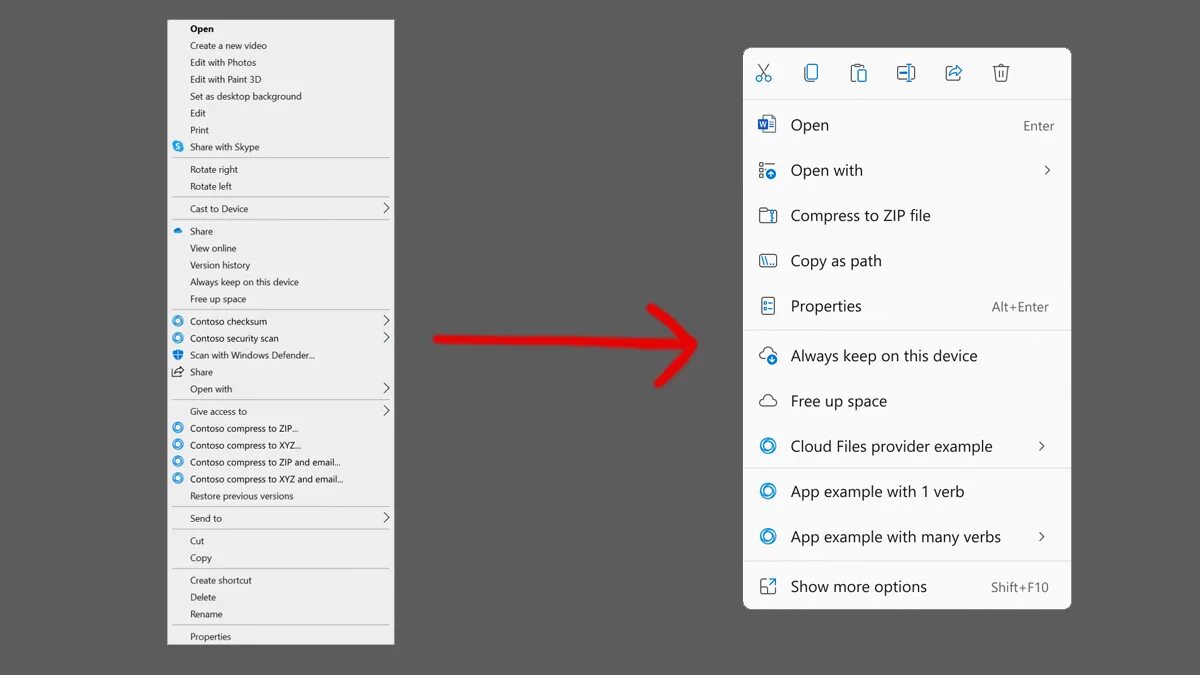Select the Delete text entry in classic menu
The image size is (1200, 675).
[203, 597]
